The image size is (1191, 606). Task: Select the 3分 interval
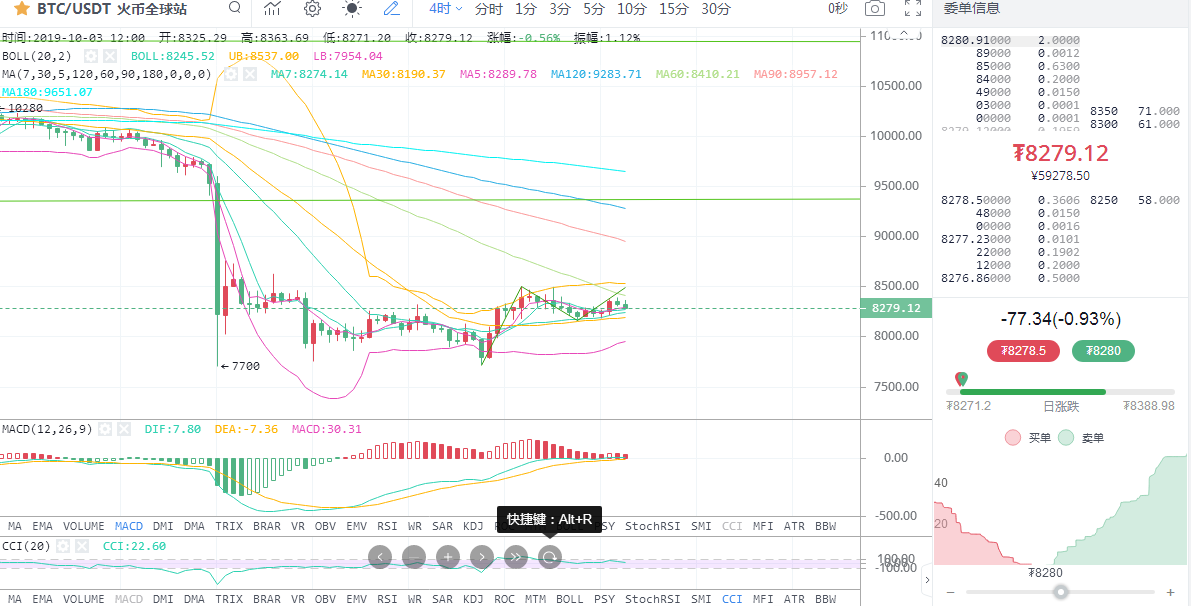pos(560,9)
